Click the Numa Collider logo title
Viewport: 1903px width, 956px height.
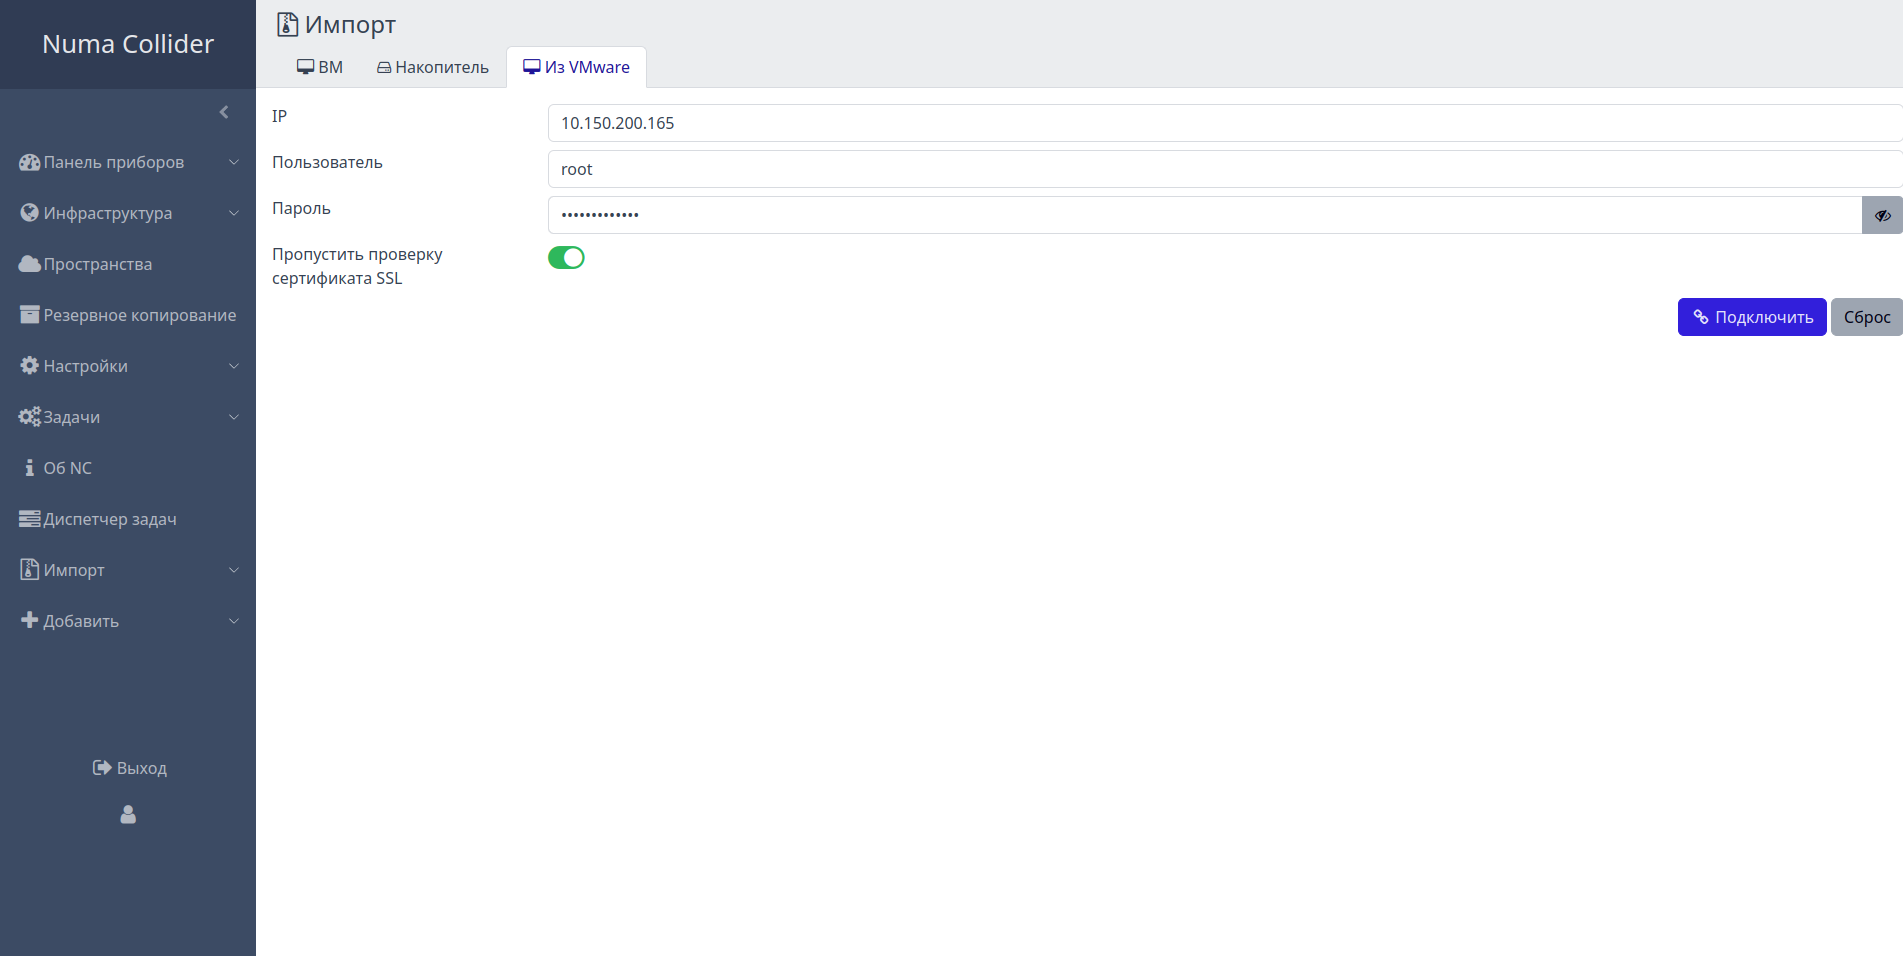click(128, 44)
